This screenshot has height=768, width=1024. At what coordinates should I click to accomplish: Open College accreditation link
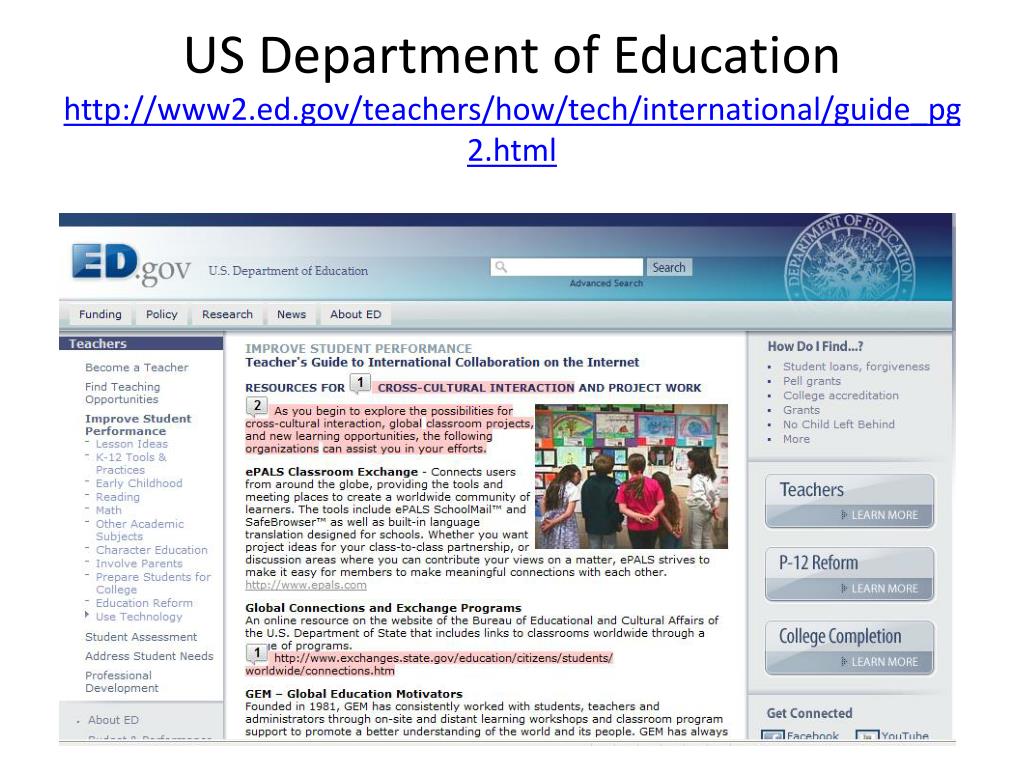click(x=840, y=395)
